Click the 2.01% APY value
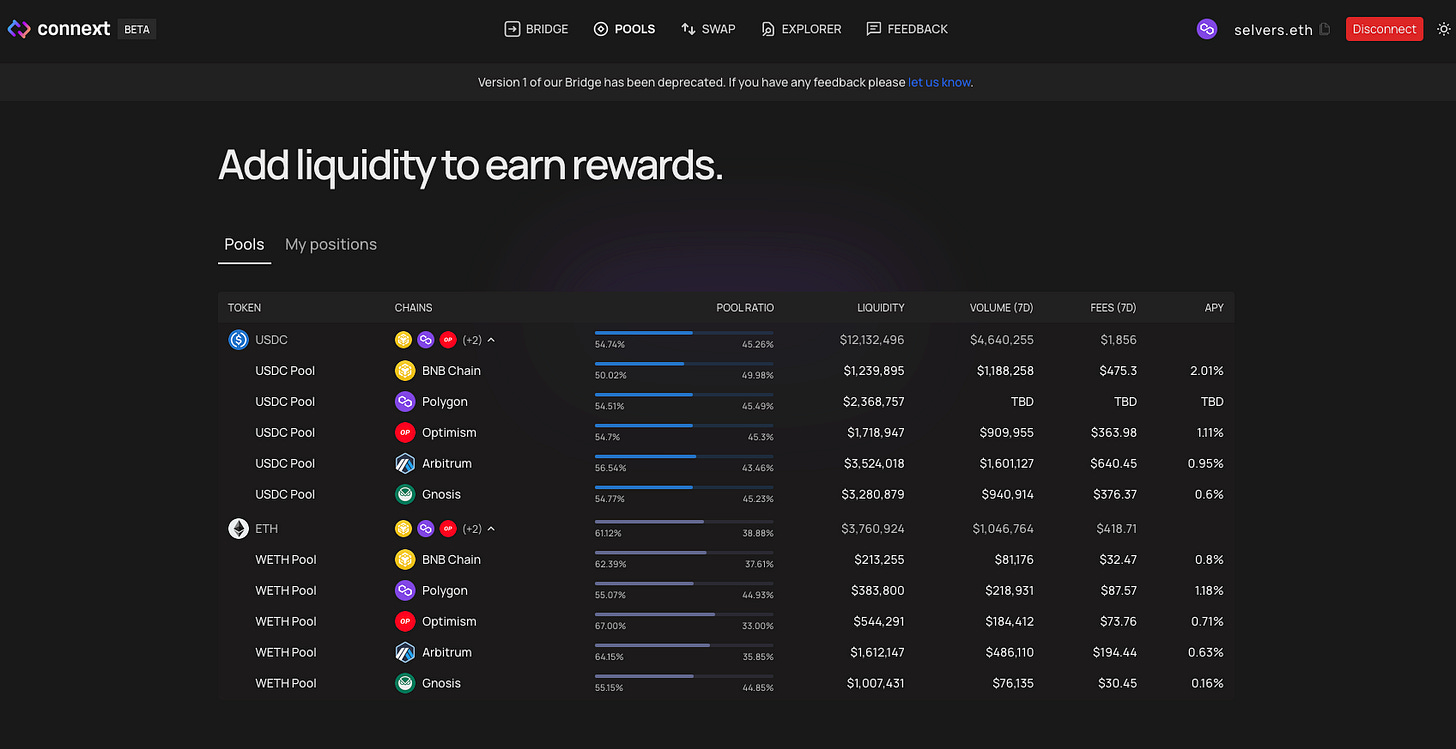 tap(1206, 371)
